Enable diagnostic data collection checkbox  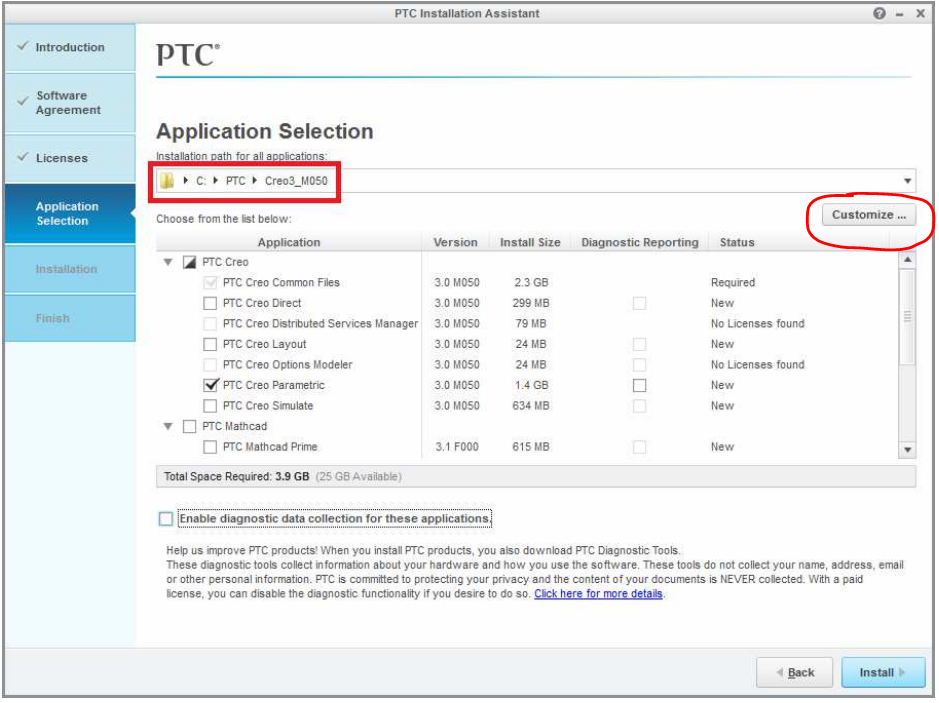(166, 519)
